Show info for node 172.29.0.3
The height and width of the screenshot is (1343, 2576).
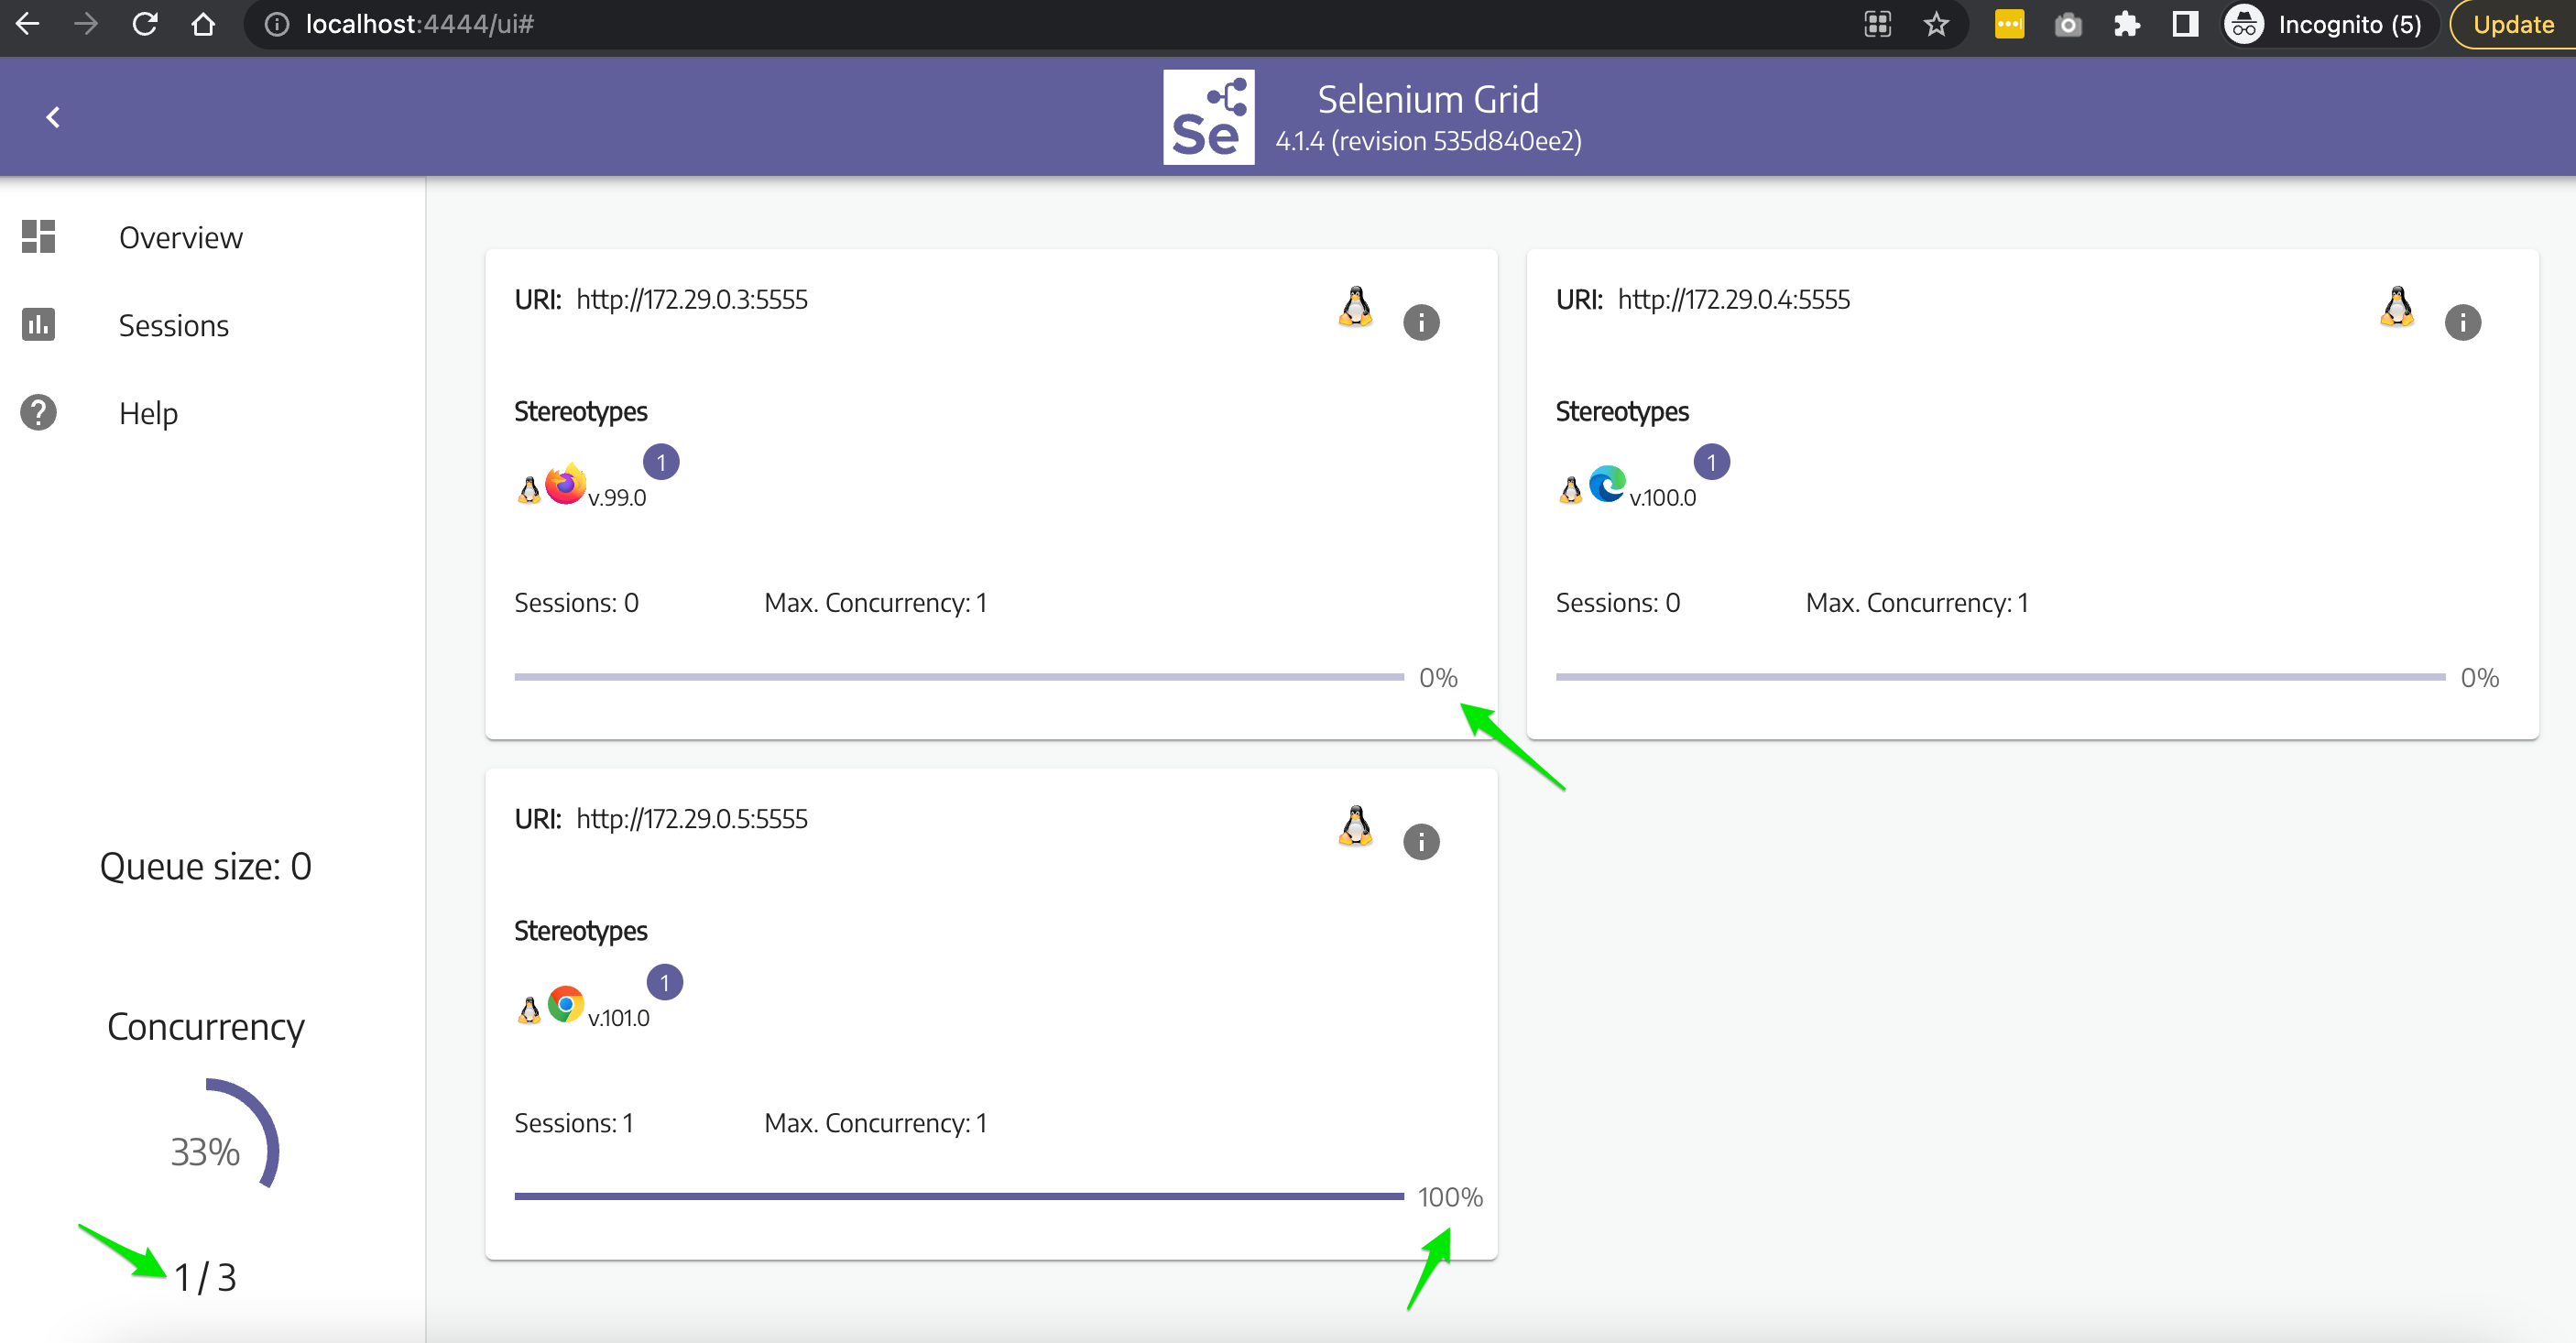point(1421,322)
